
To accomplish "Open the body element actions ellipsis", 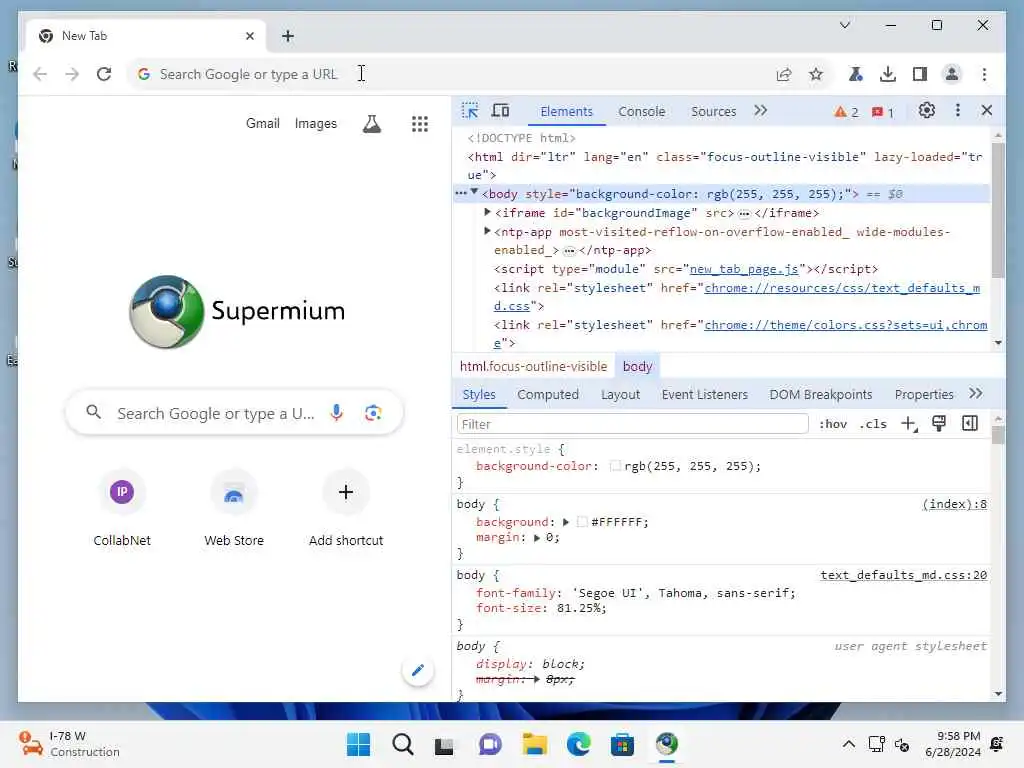I will point(461,193).
